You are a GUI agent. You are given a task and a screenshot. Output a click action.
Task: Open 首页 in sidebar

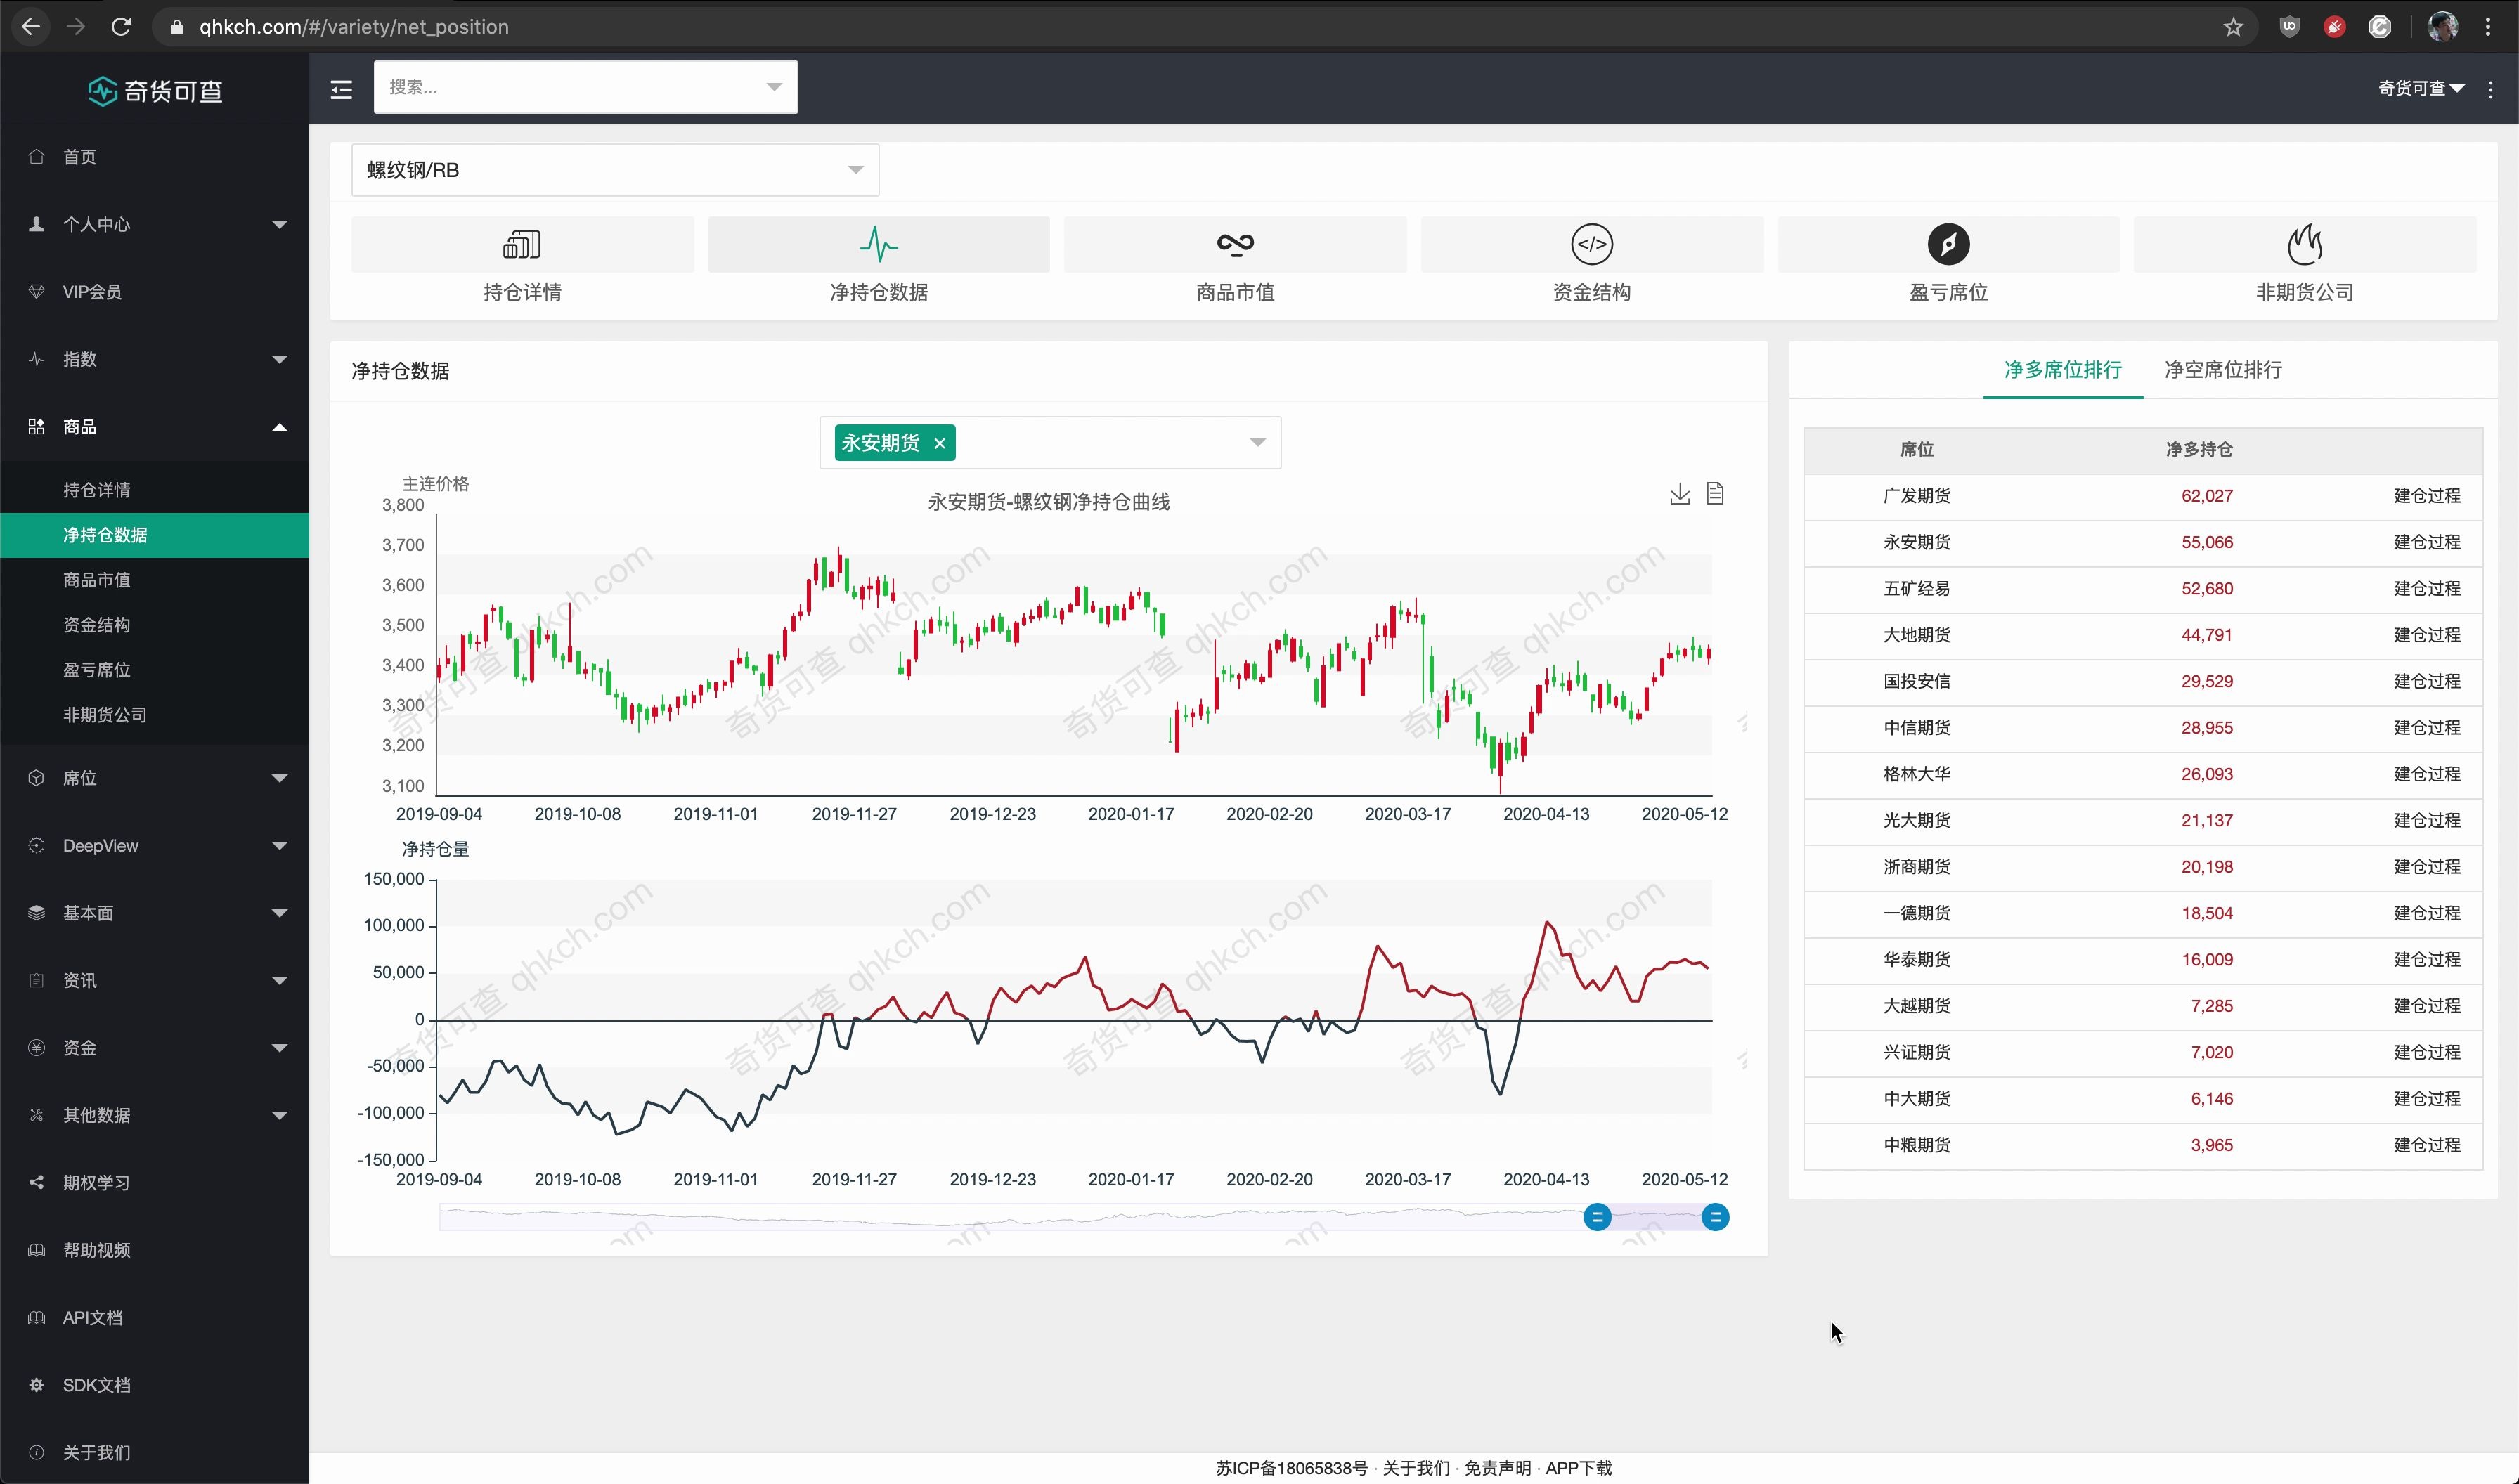pyautogui.click(x=155, y=157)
